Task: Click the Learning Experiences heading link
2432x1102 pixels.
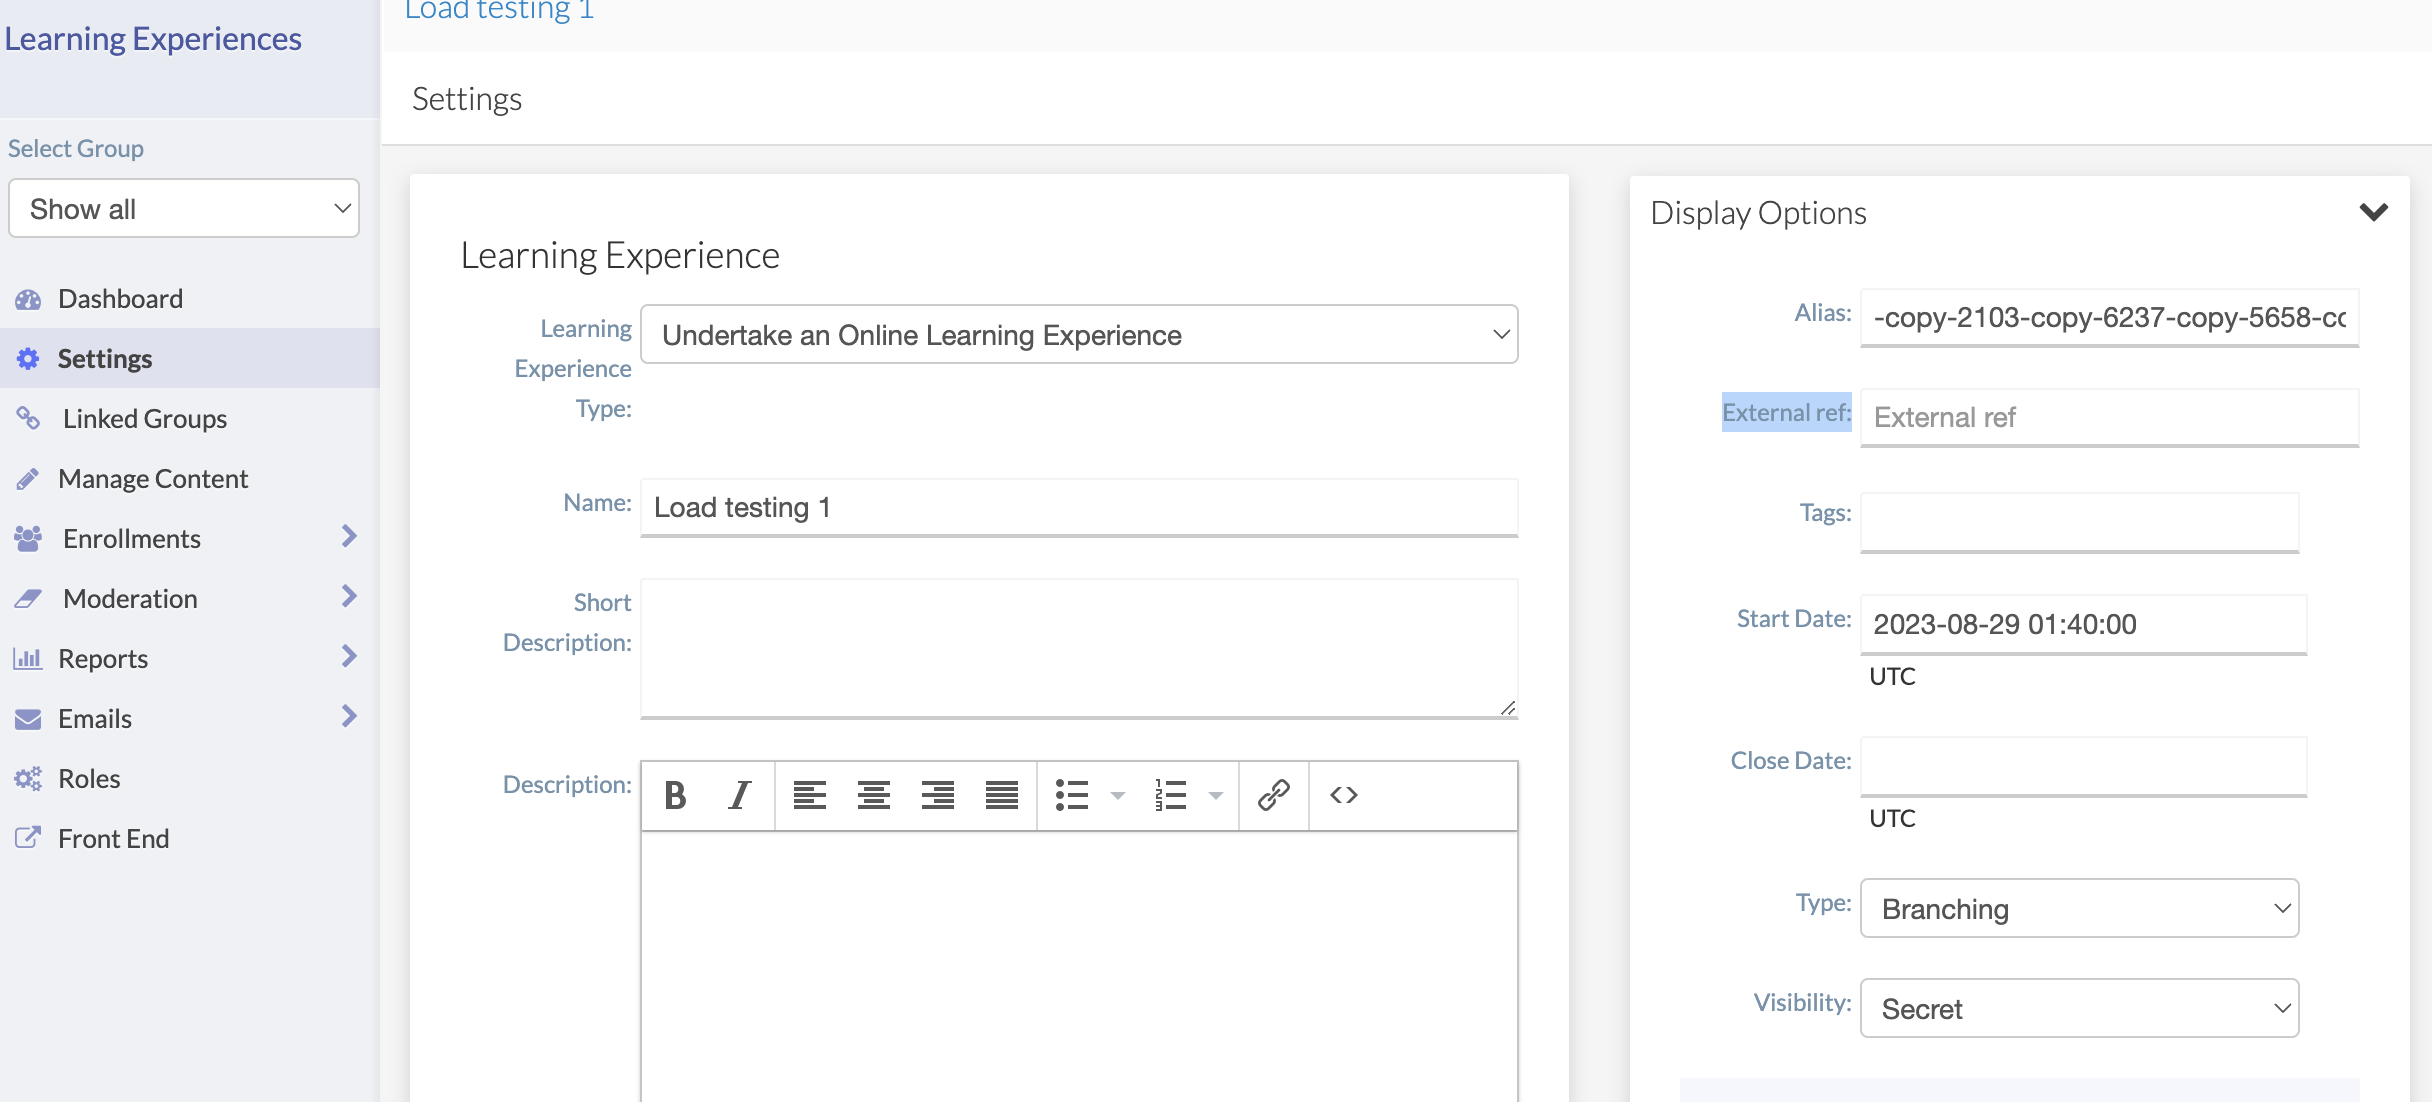Action: point(153,39)
